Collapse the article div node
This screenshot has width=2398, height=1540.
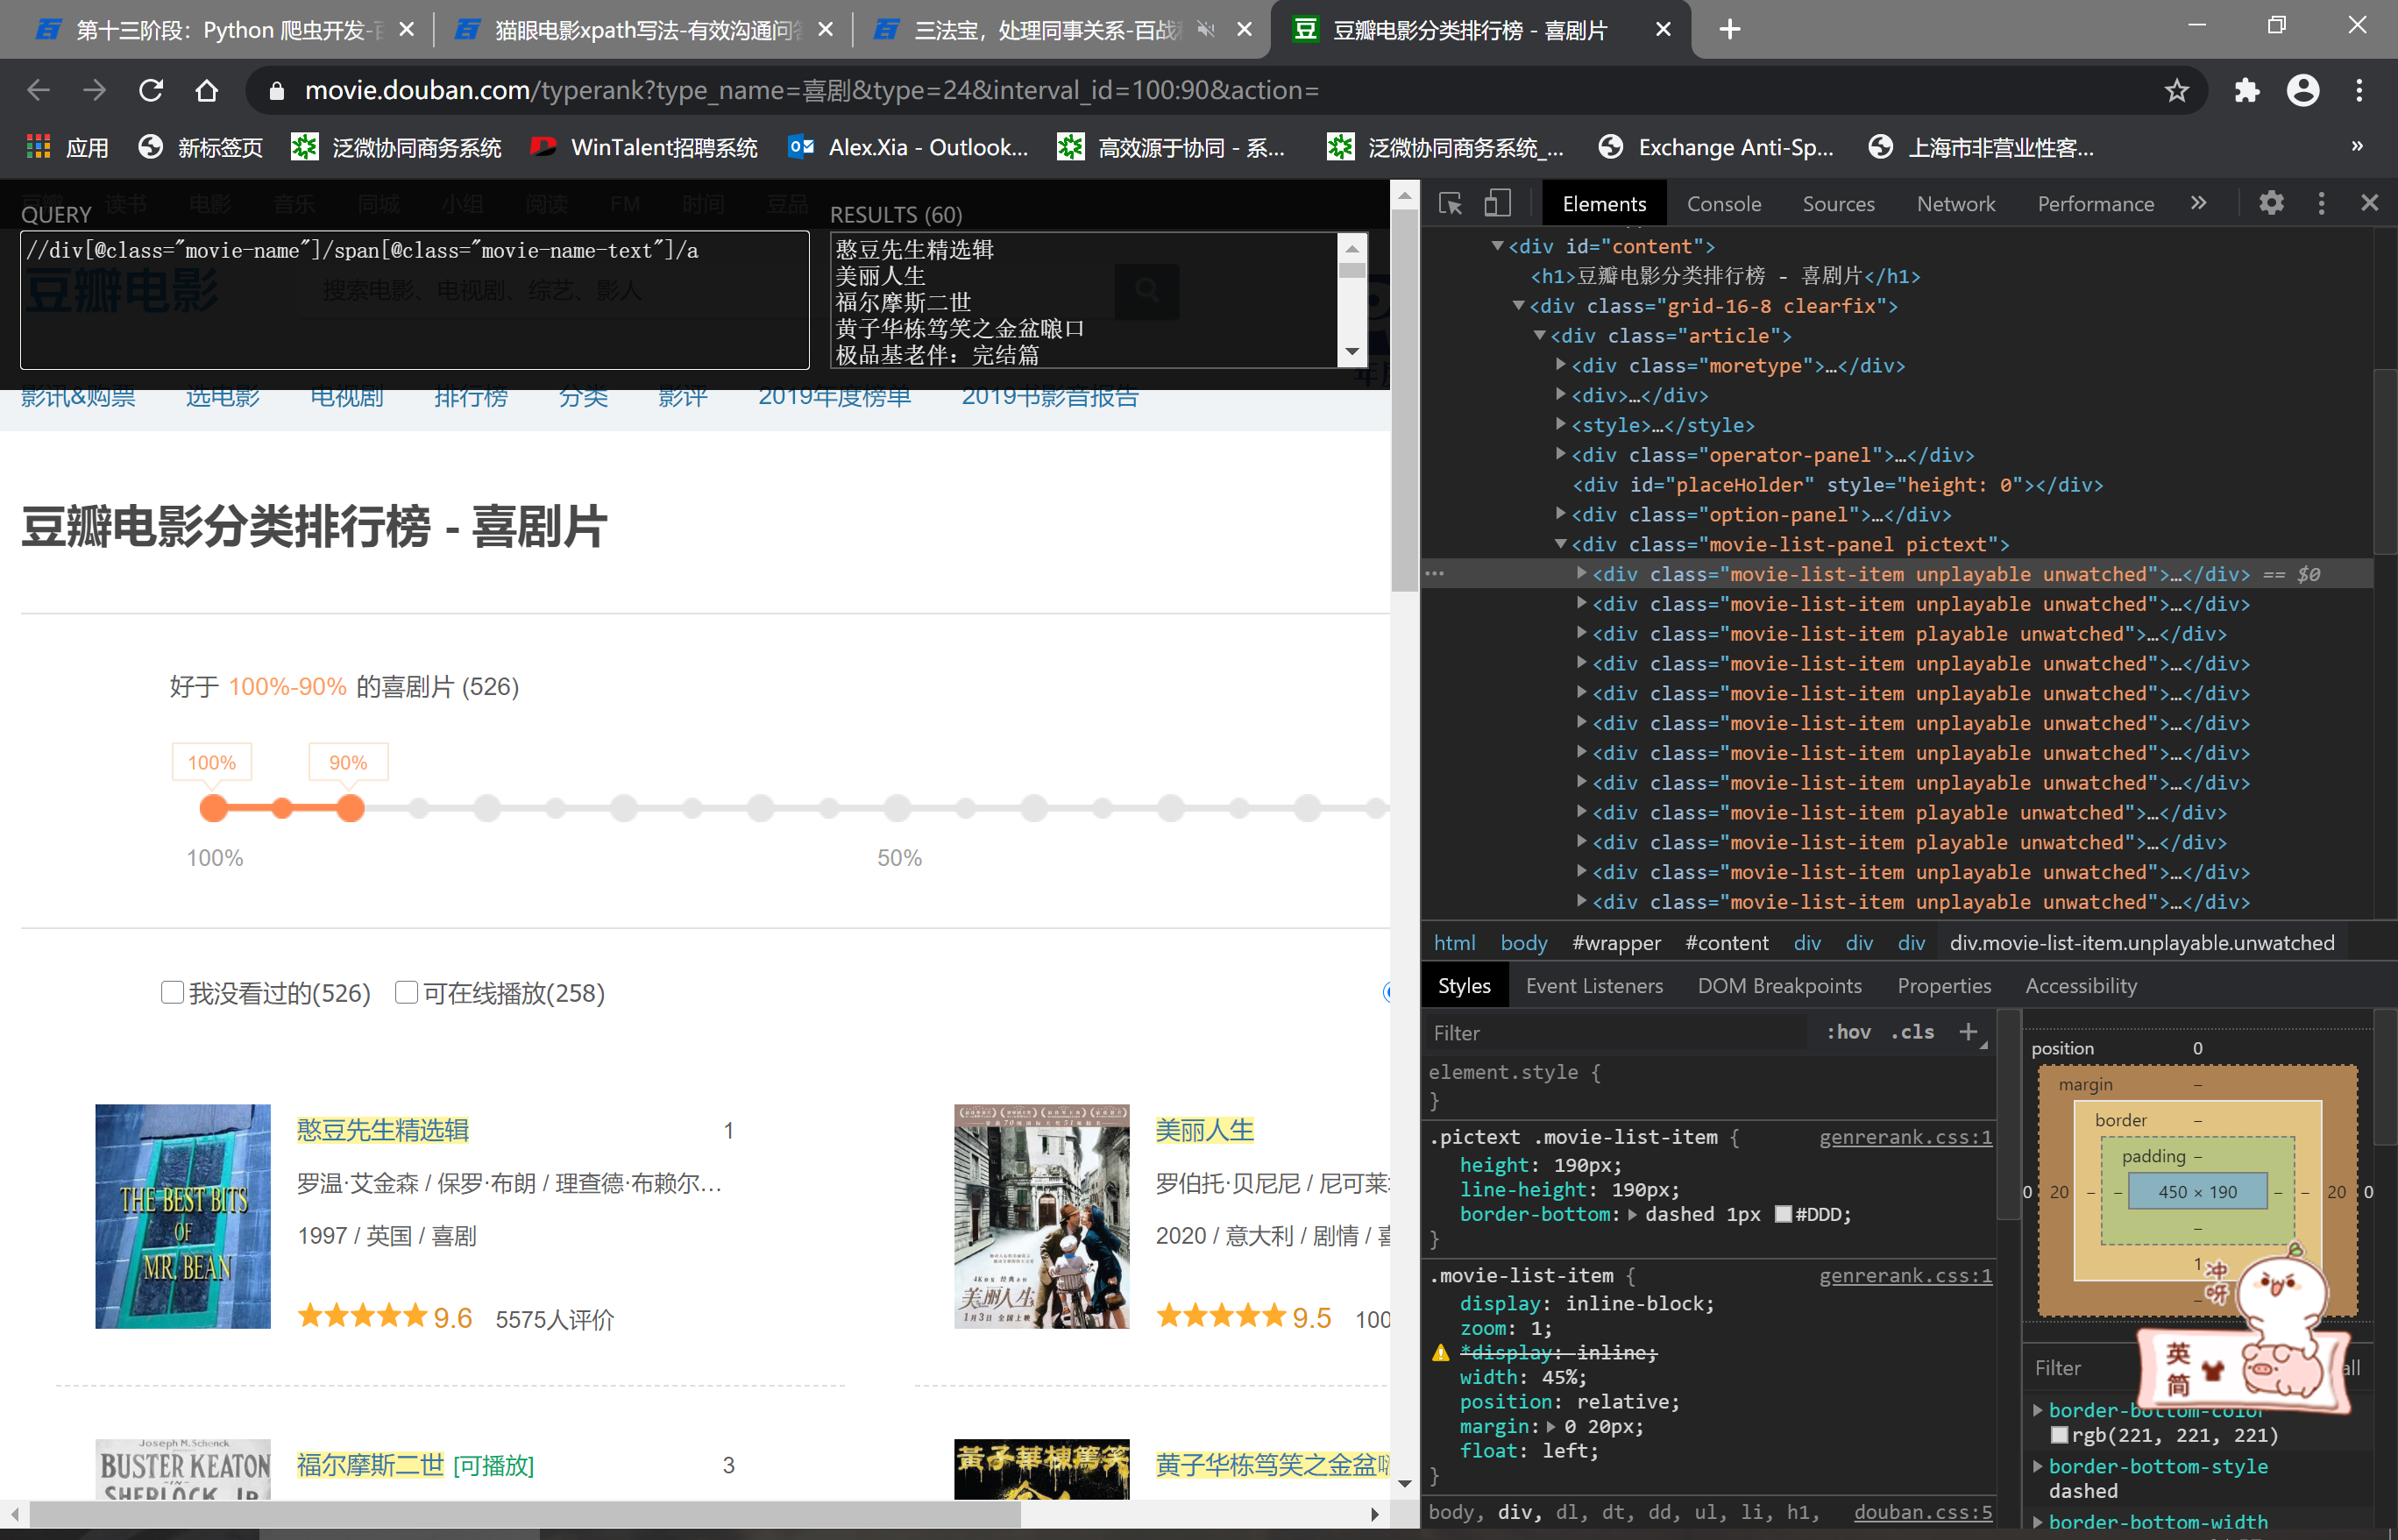[1540, 335]
